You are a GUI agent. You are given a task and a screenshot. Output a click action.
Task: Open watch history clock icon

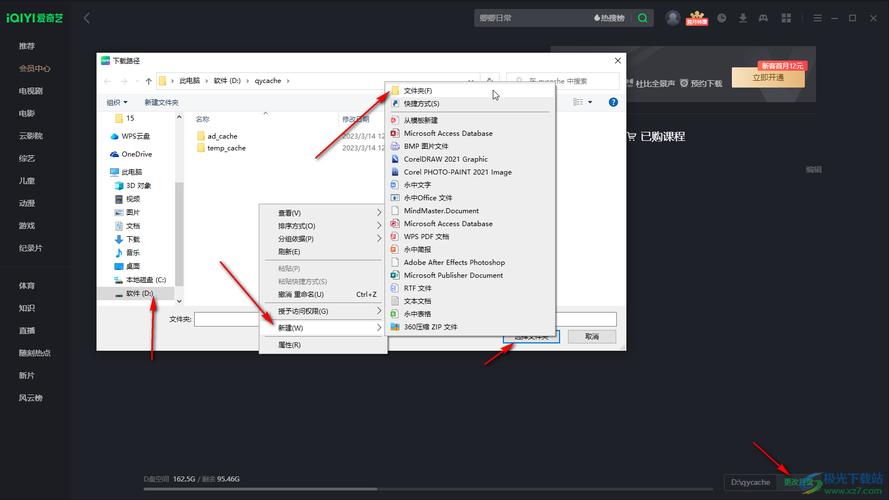722,18
